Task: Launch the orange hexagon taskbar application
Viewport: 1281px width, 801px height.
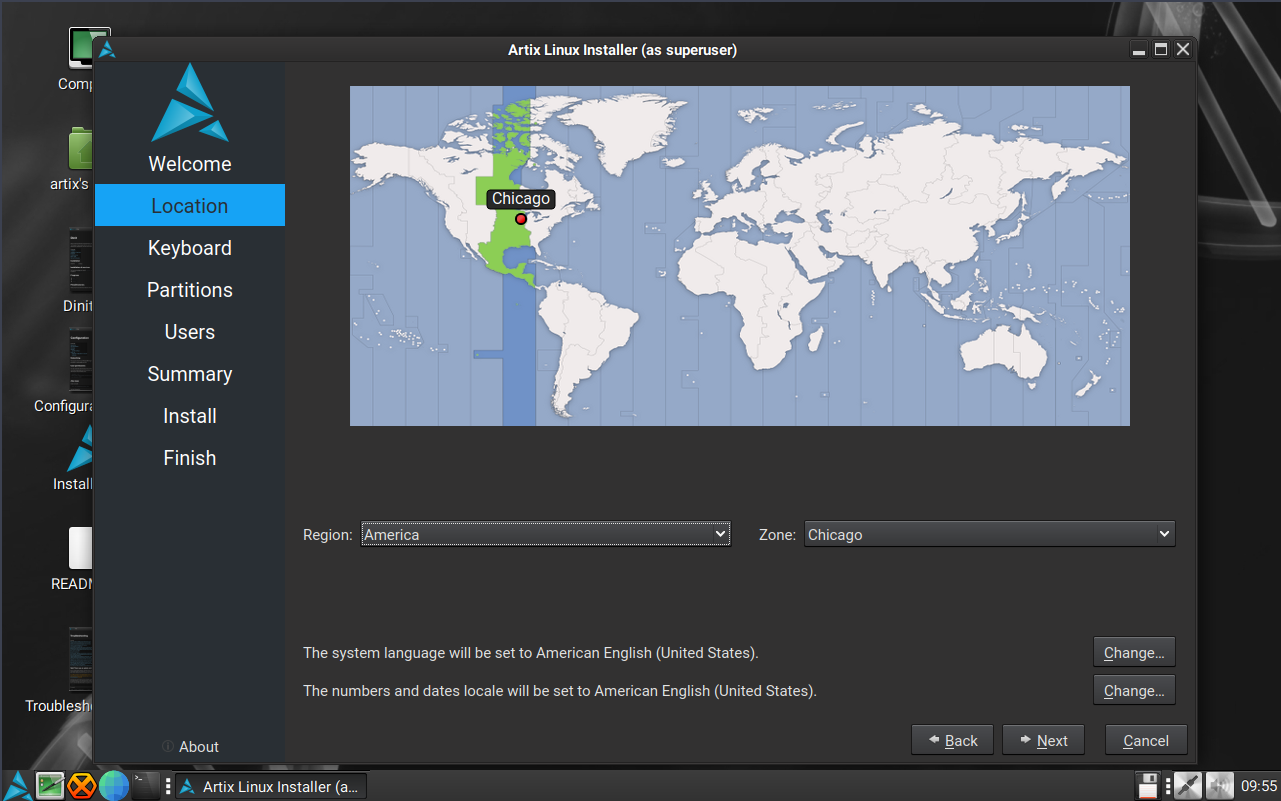Action: [82, 786]
